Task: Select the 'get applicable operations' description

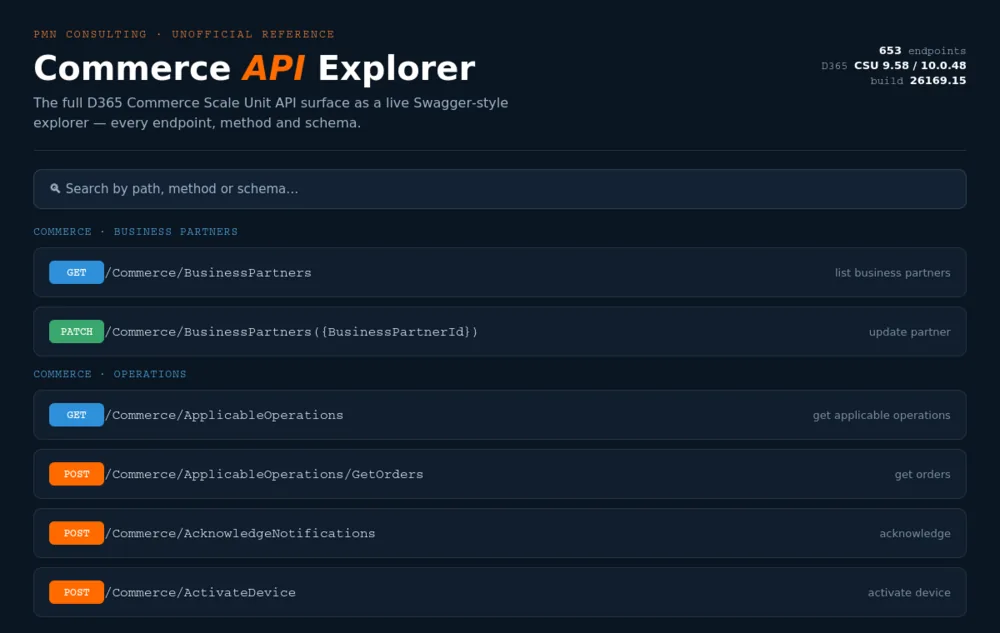Action: coord(881,416)
